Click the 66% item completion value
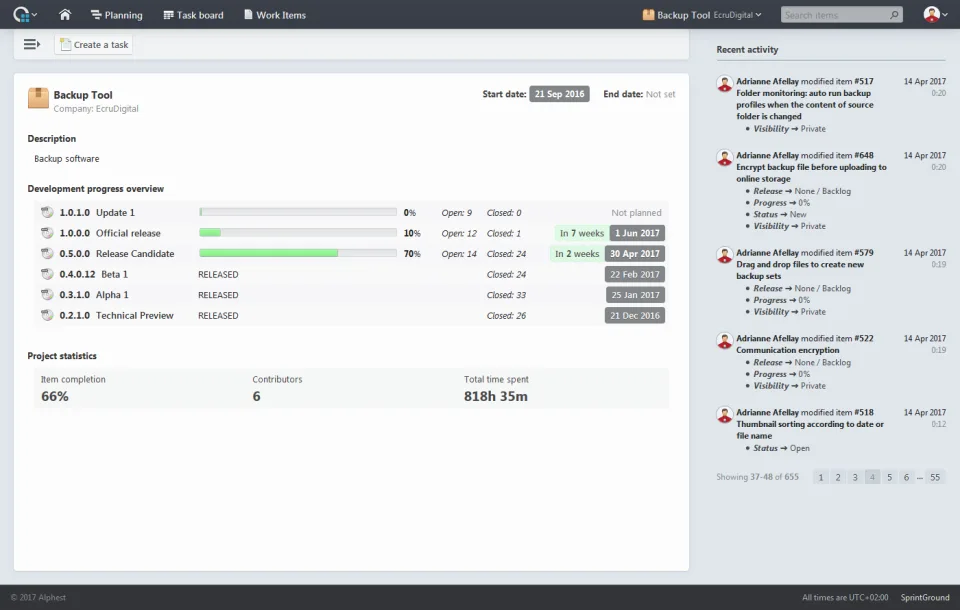The width and height of the screenshot is (960, 610). 54,396
